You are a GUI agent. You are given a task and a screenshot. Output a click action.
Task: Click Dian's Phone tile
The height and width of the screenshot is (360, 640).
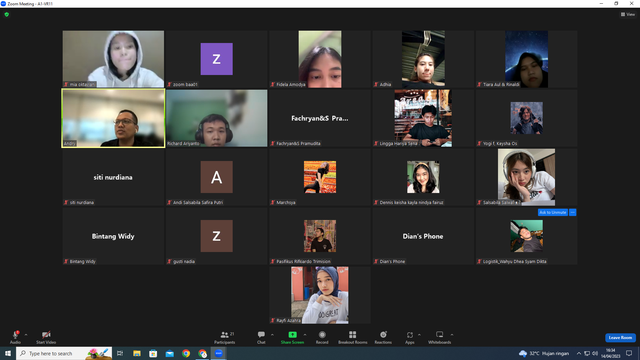pos(423,236)
